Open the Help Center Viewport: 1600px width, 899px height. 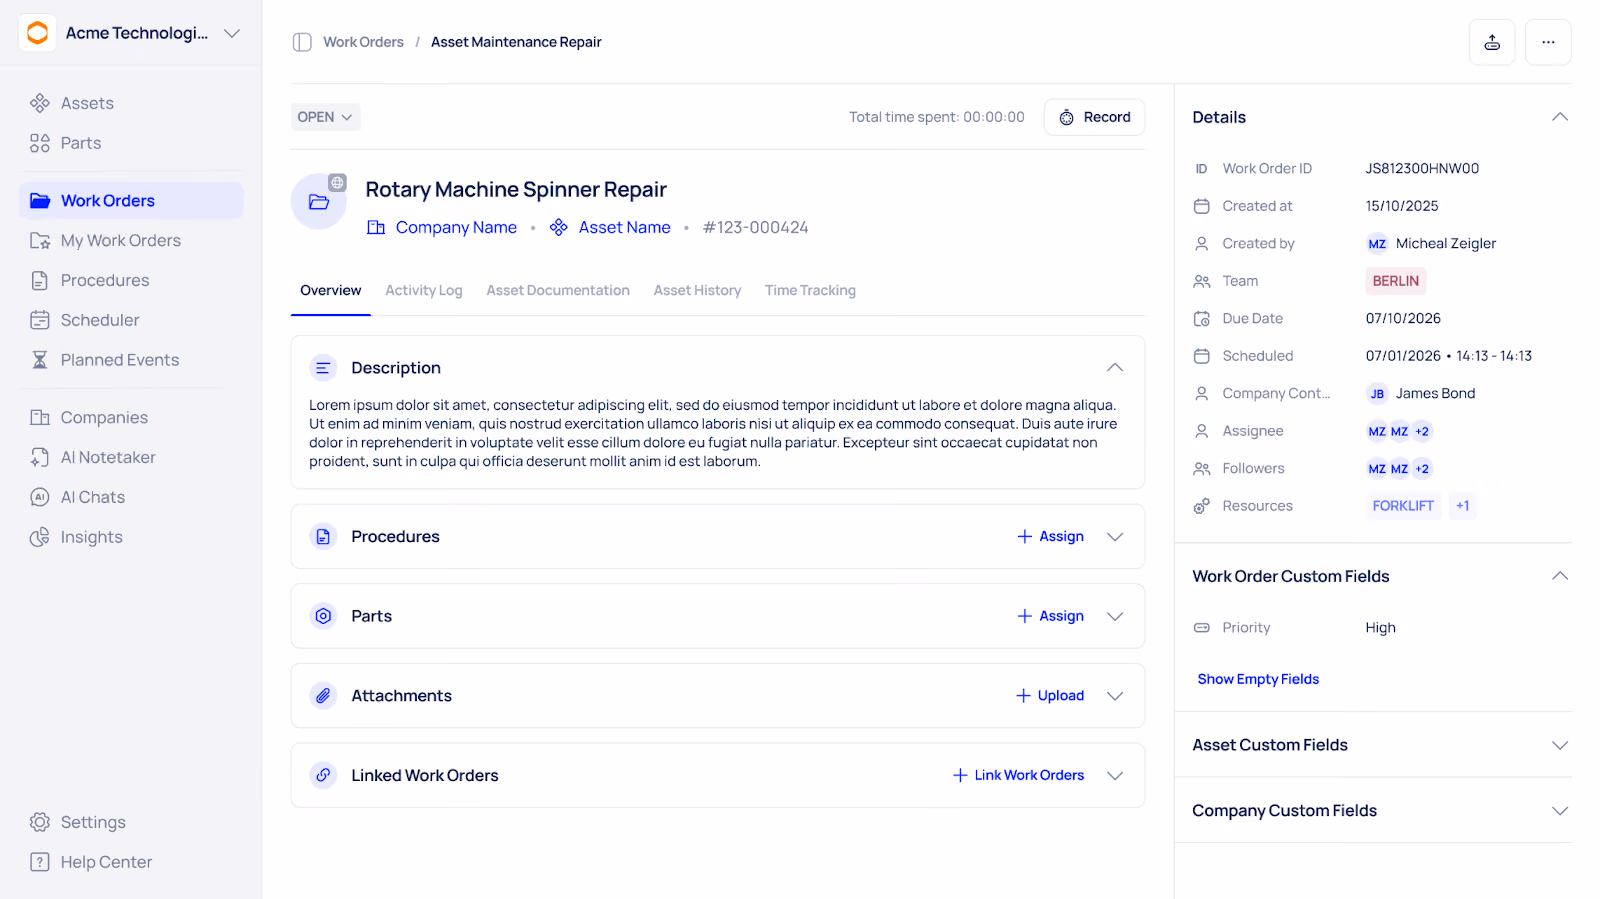[131, 862]
